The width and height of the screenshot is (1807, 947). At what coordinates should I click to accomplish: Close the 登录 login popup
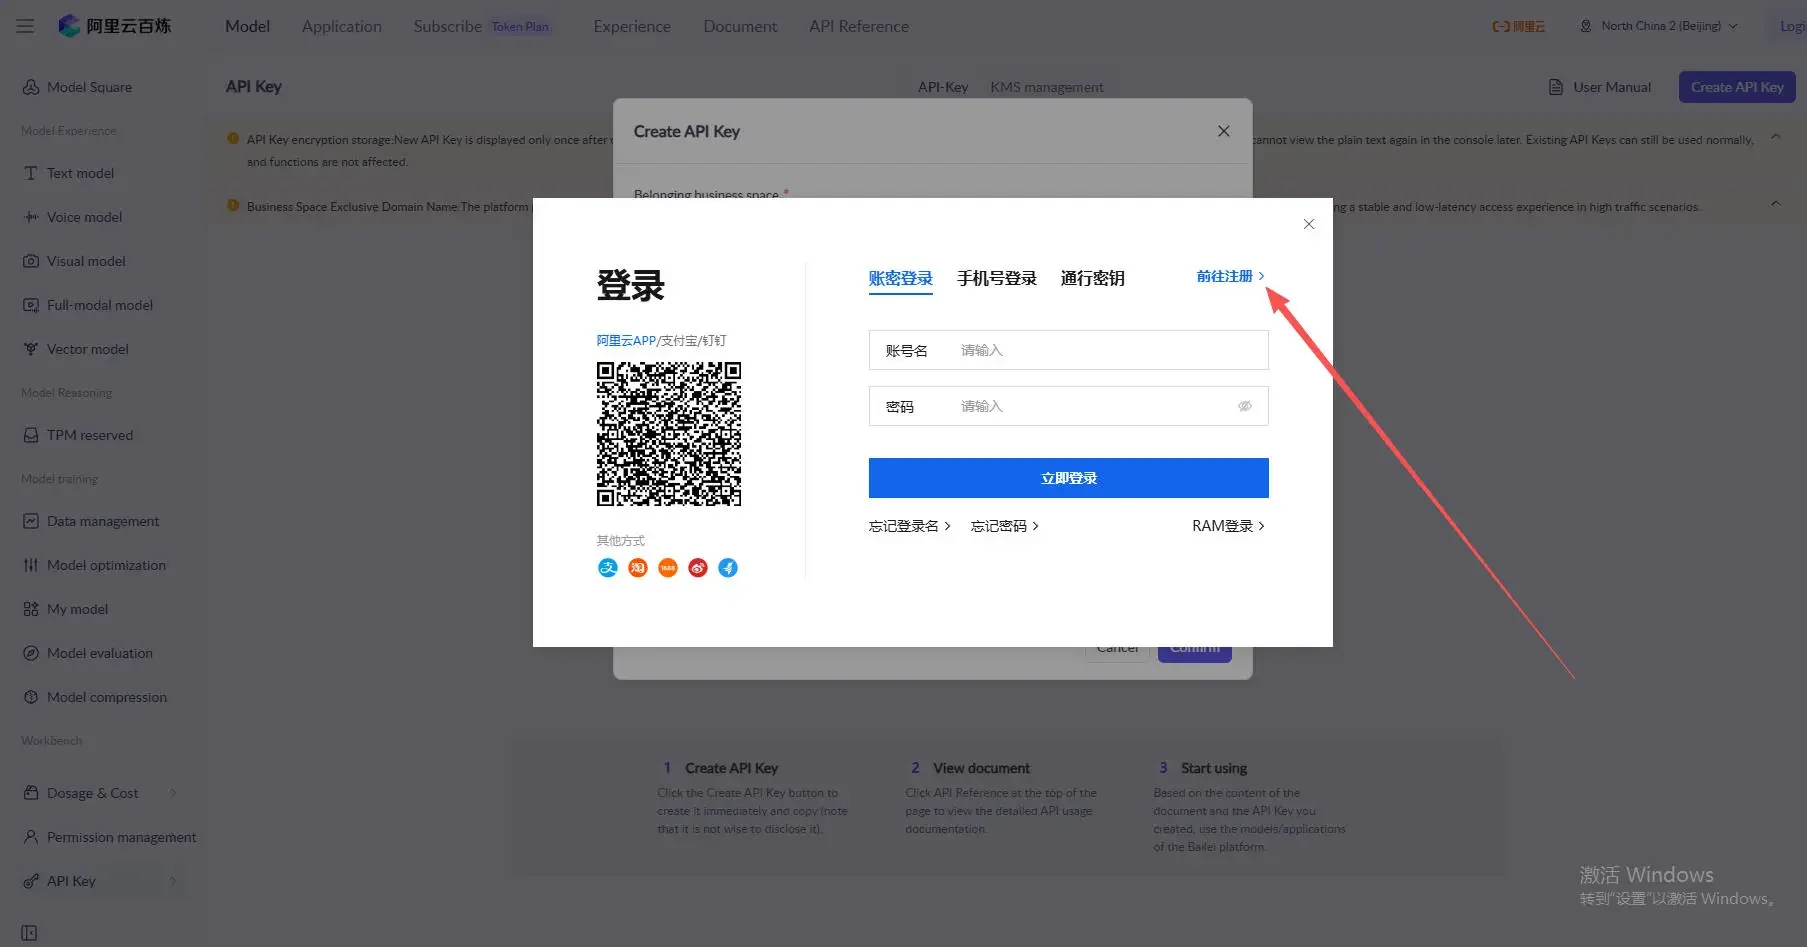click(1309, 224)
